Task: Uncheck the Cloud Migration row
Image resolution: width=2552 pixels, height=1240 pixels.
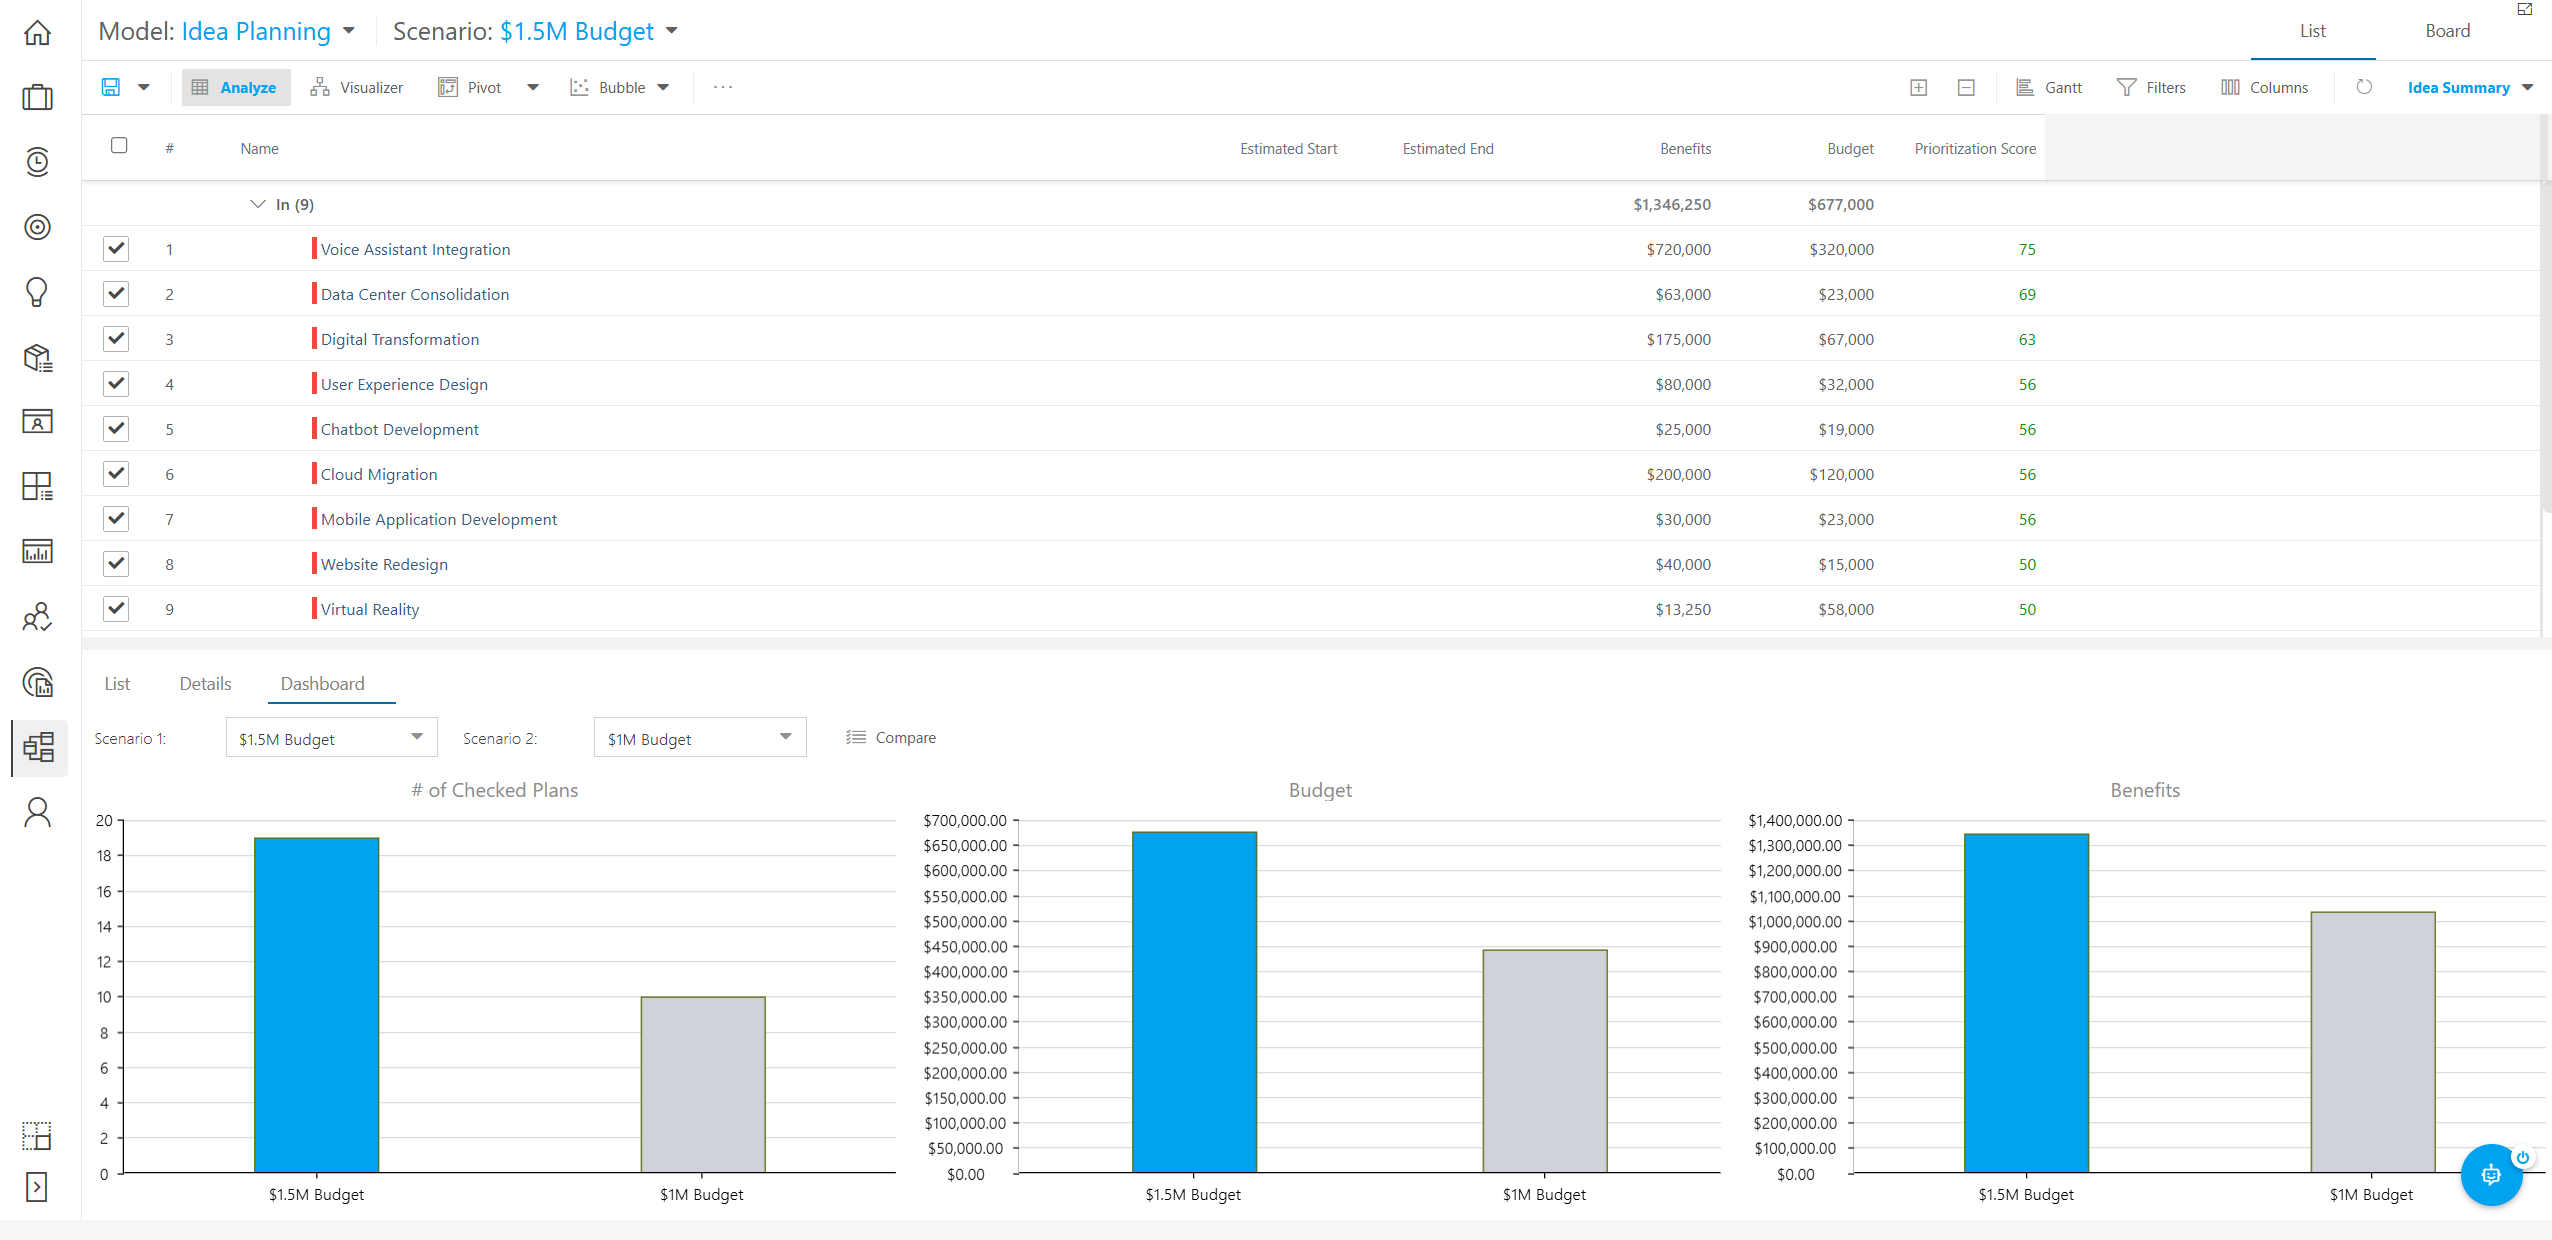Action: click(x=116, y=473)
